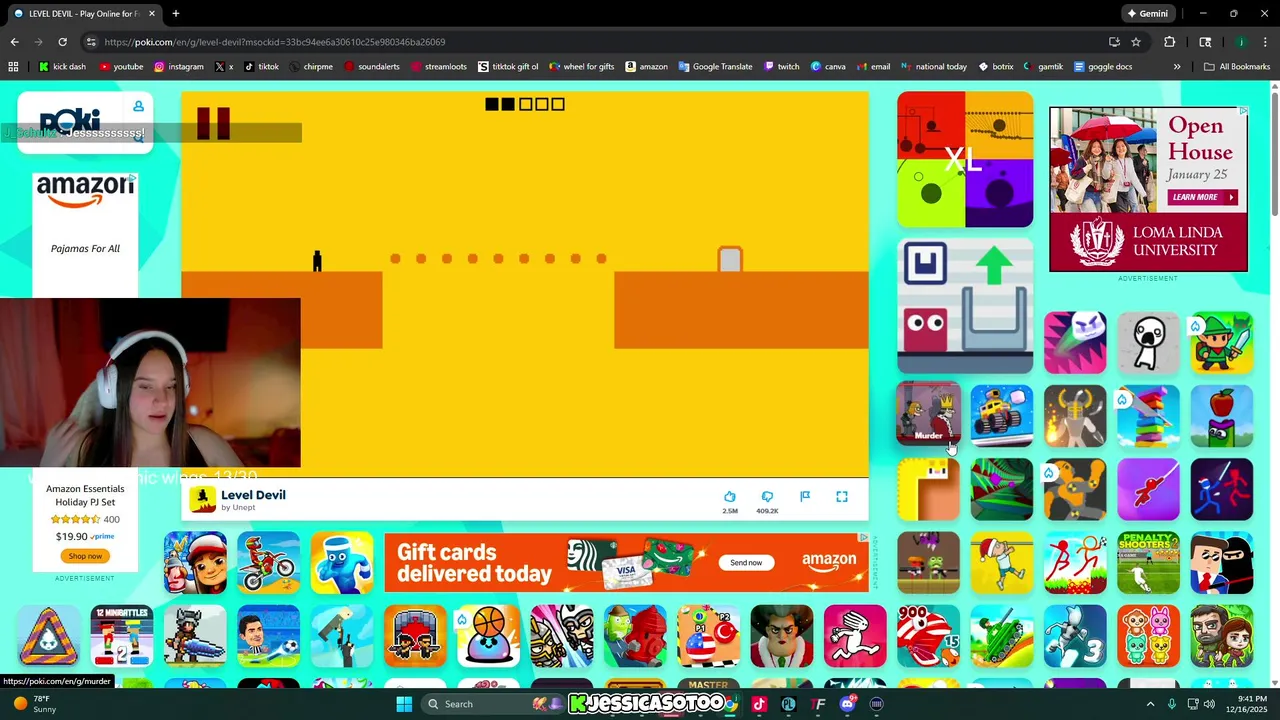Open the streamloots bookmark
Screen dimensions: 1280x720
click(440, 67)
